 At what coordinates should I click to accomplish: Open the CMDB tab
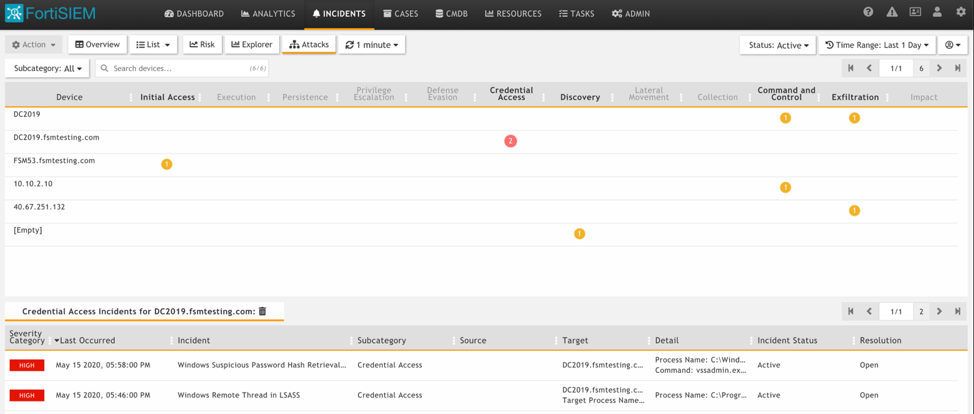[x=452, y=14]
